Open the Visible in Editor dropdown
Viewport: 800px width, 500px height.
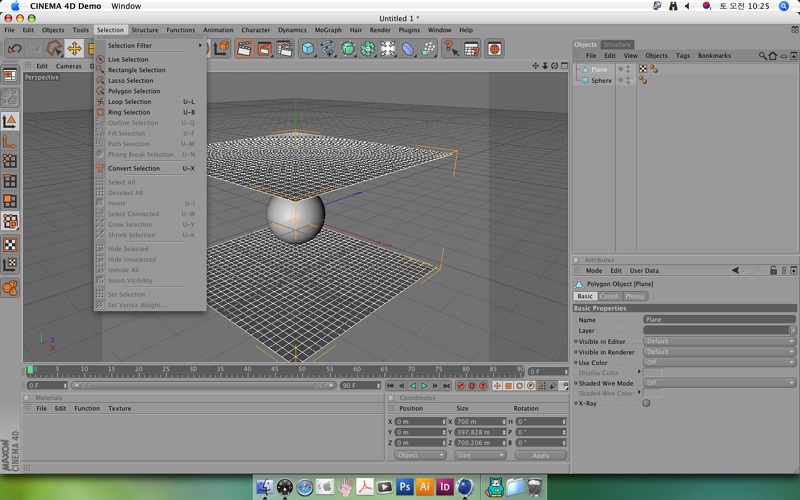coord(719,341)
